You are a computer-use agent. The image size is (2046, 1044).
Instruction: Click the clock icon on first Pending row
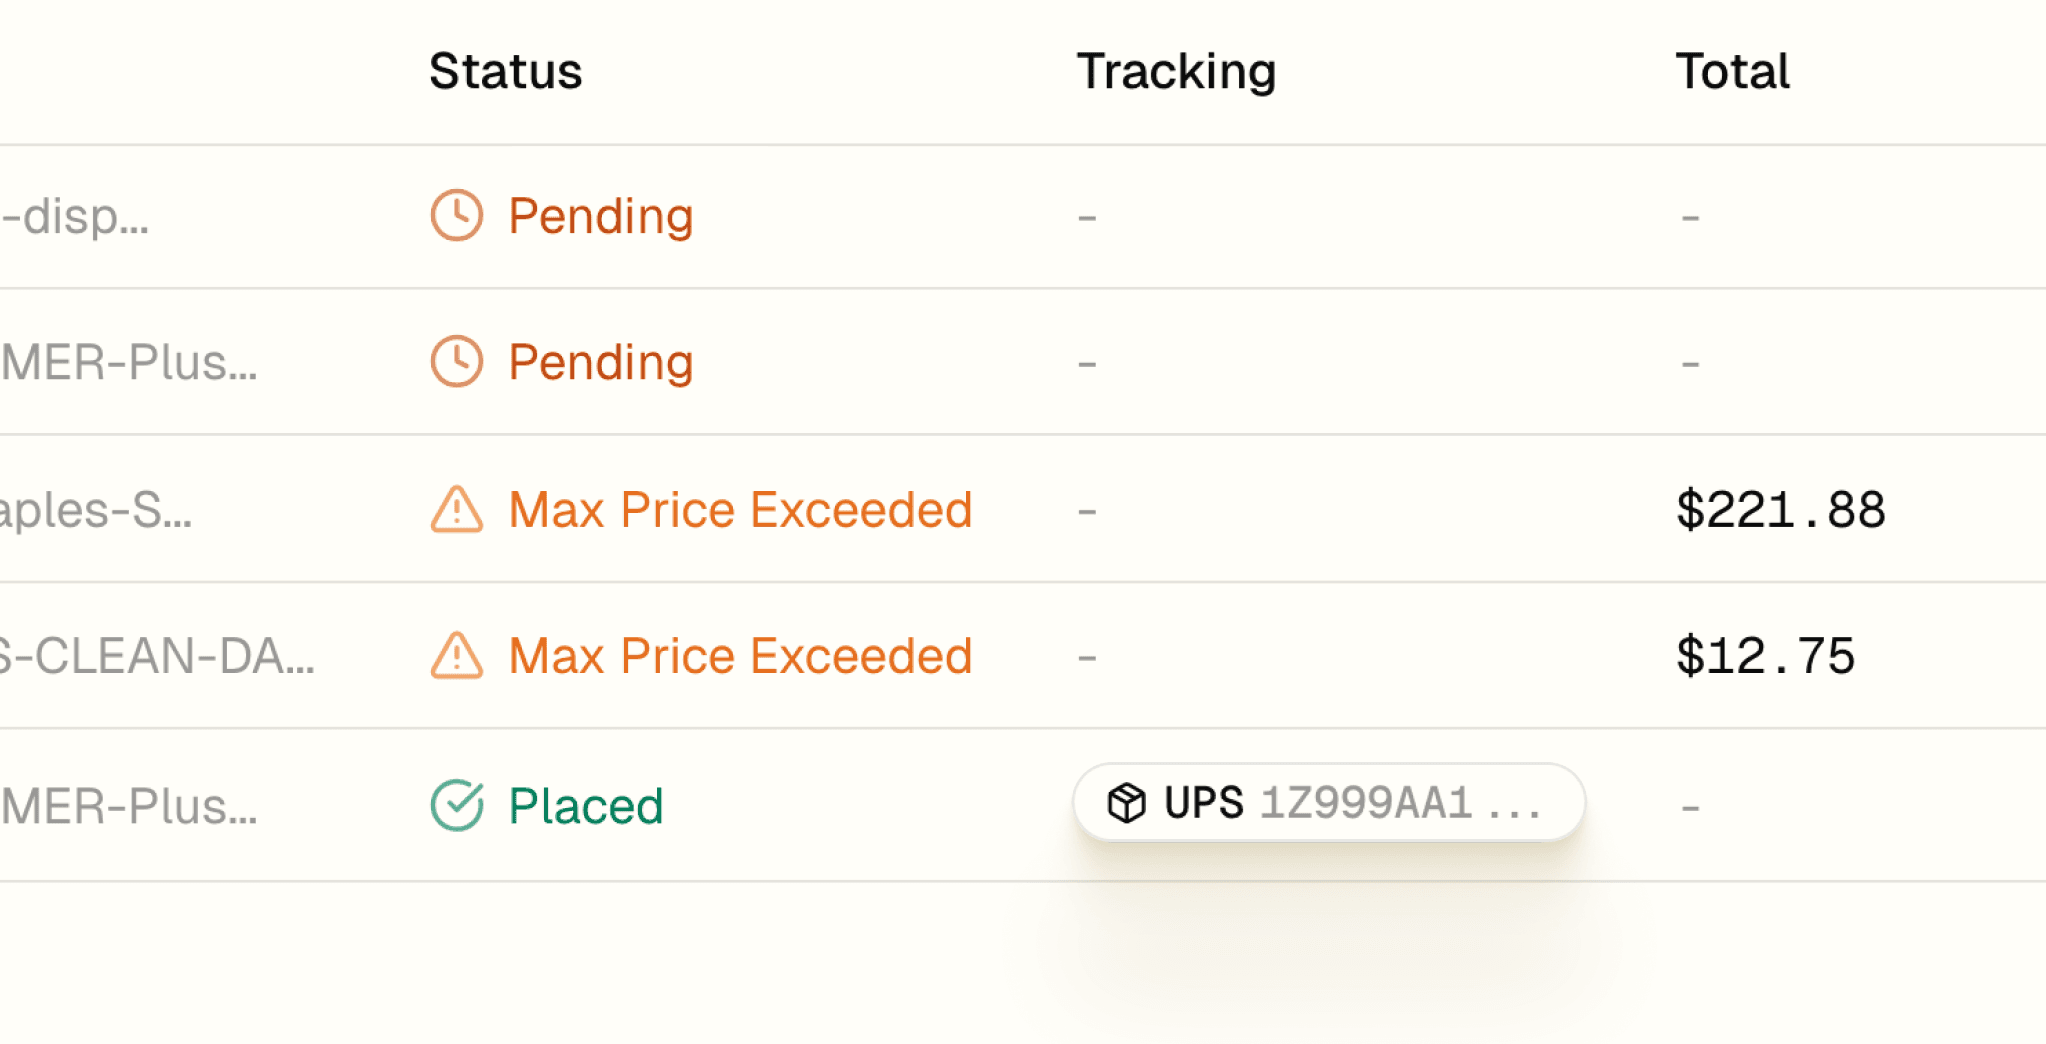[457, 215]
